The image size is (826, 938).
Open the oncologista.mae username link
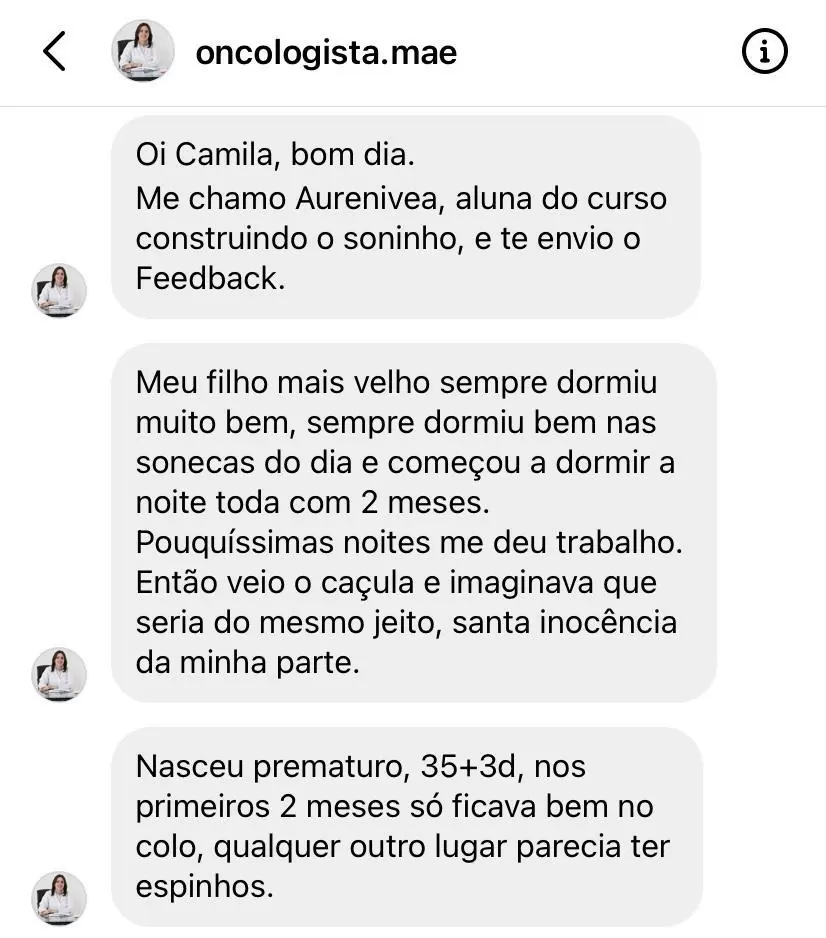coord(326,52)
